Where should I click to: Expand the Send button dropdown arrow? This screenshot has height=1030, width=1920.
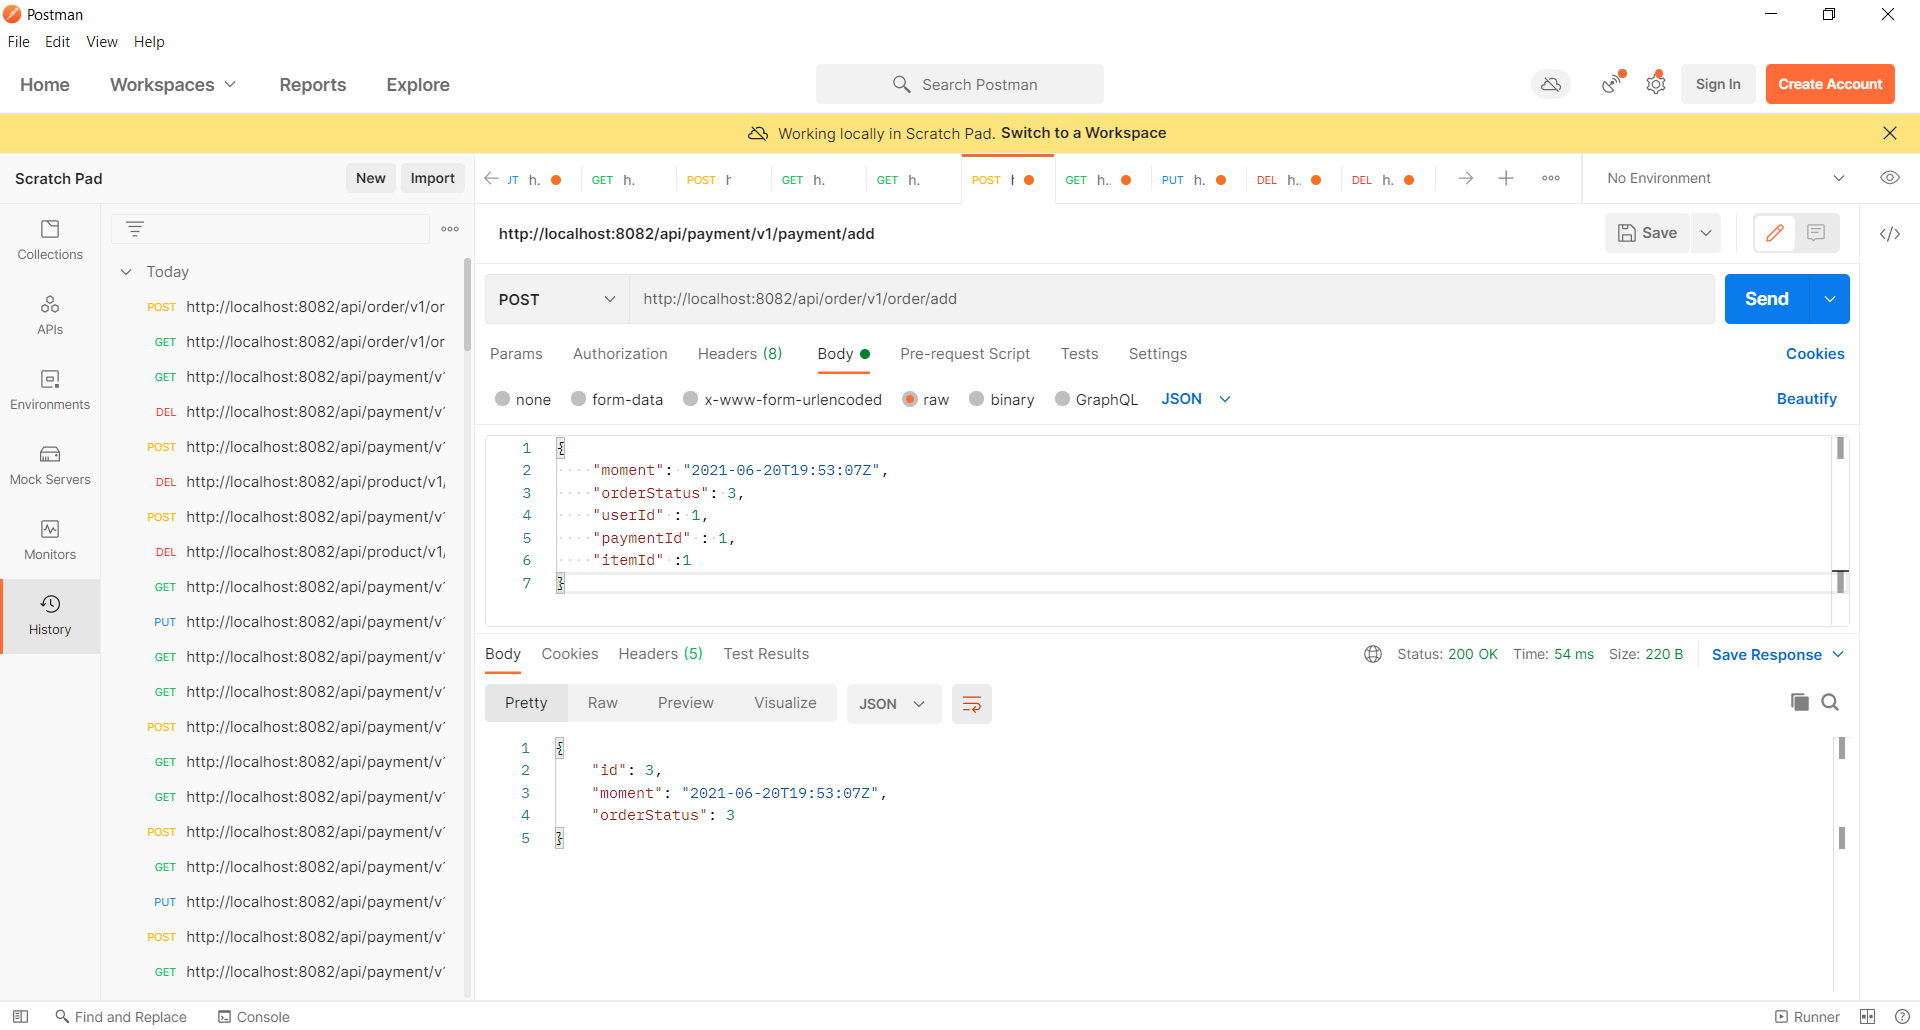[x=1830, y=299]
